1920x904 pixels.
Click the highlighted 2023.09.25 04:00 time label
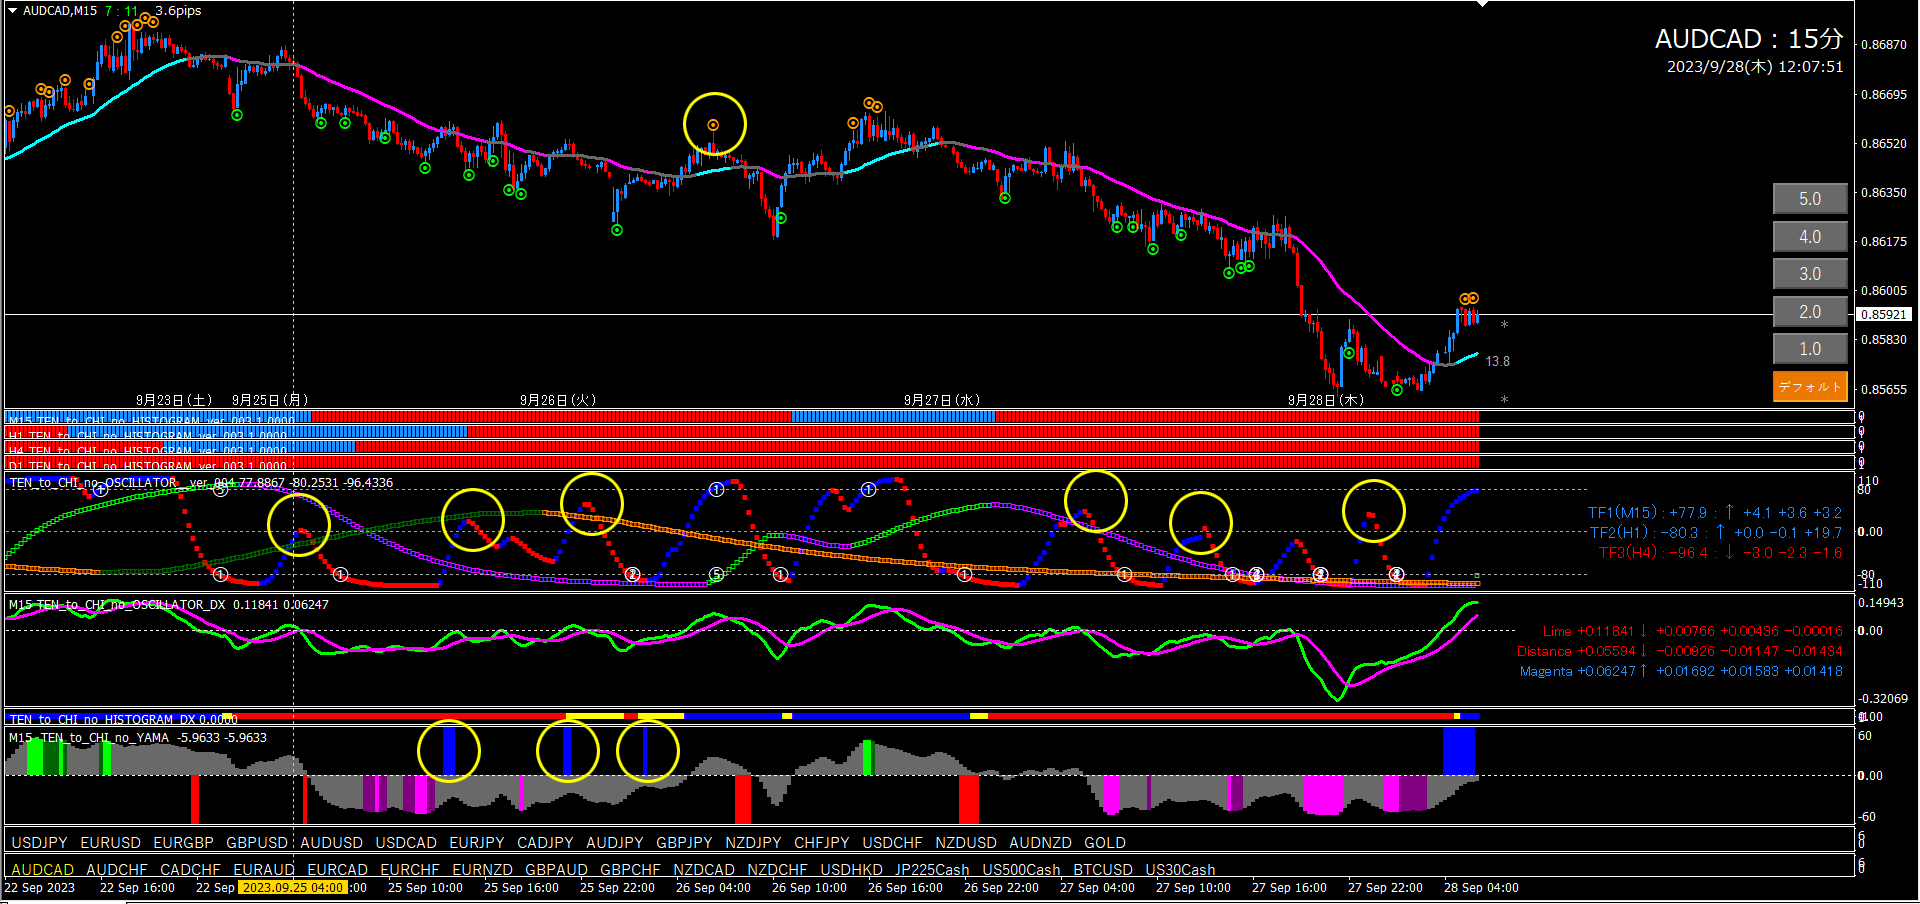tap(293, 887)
